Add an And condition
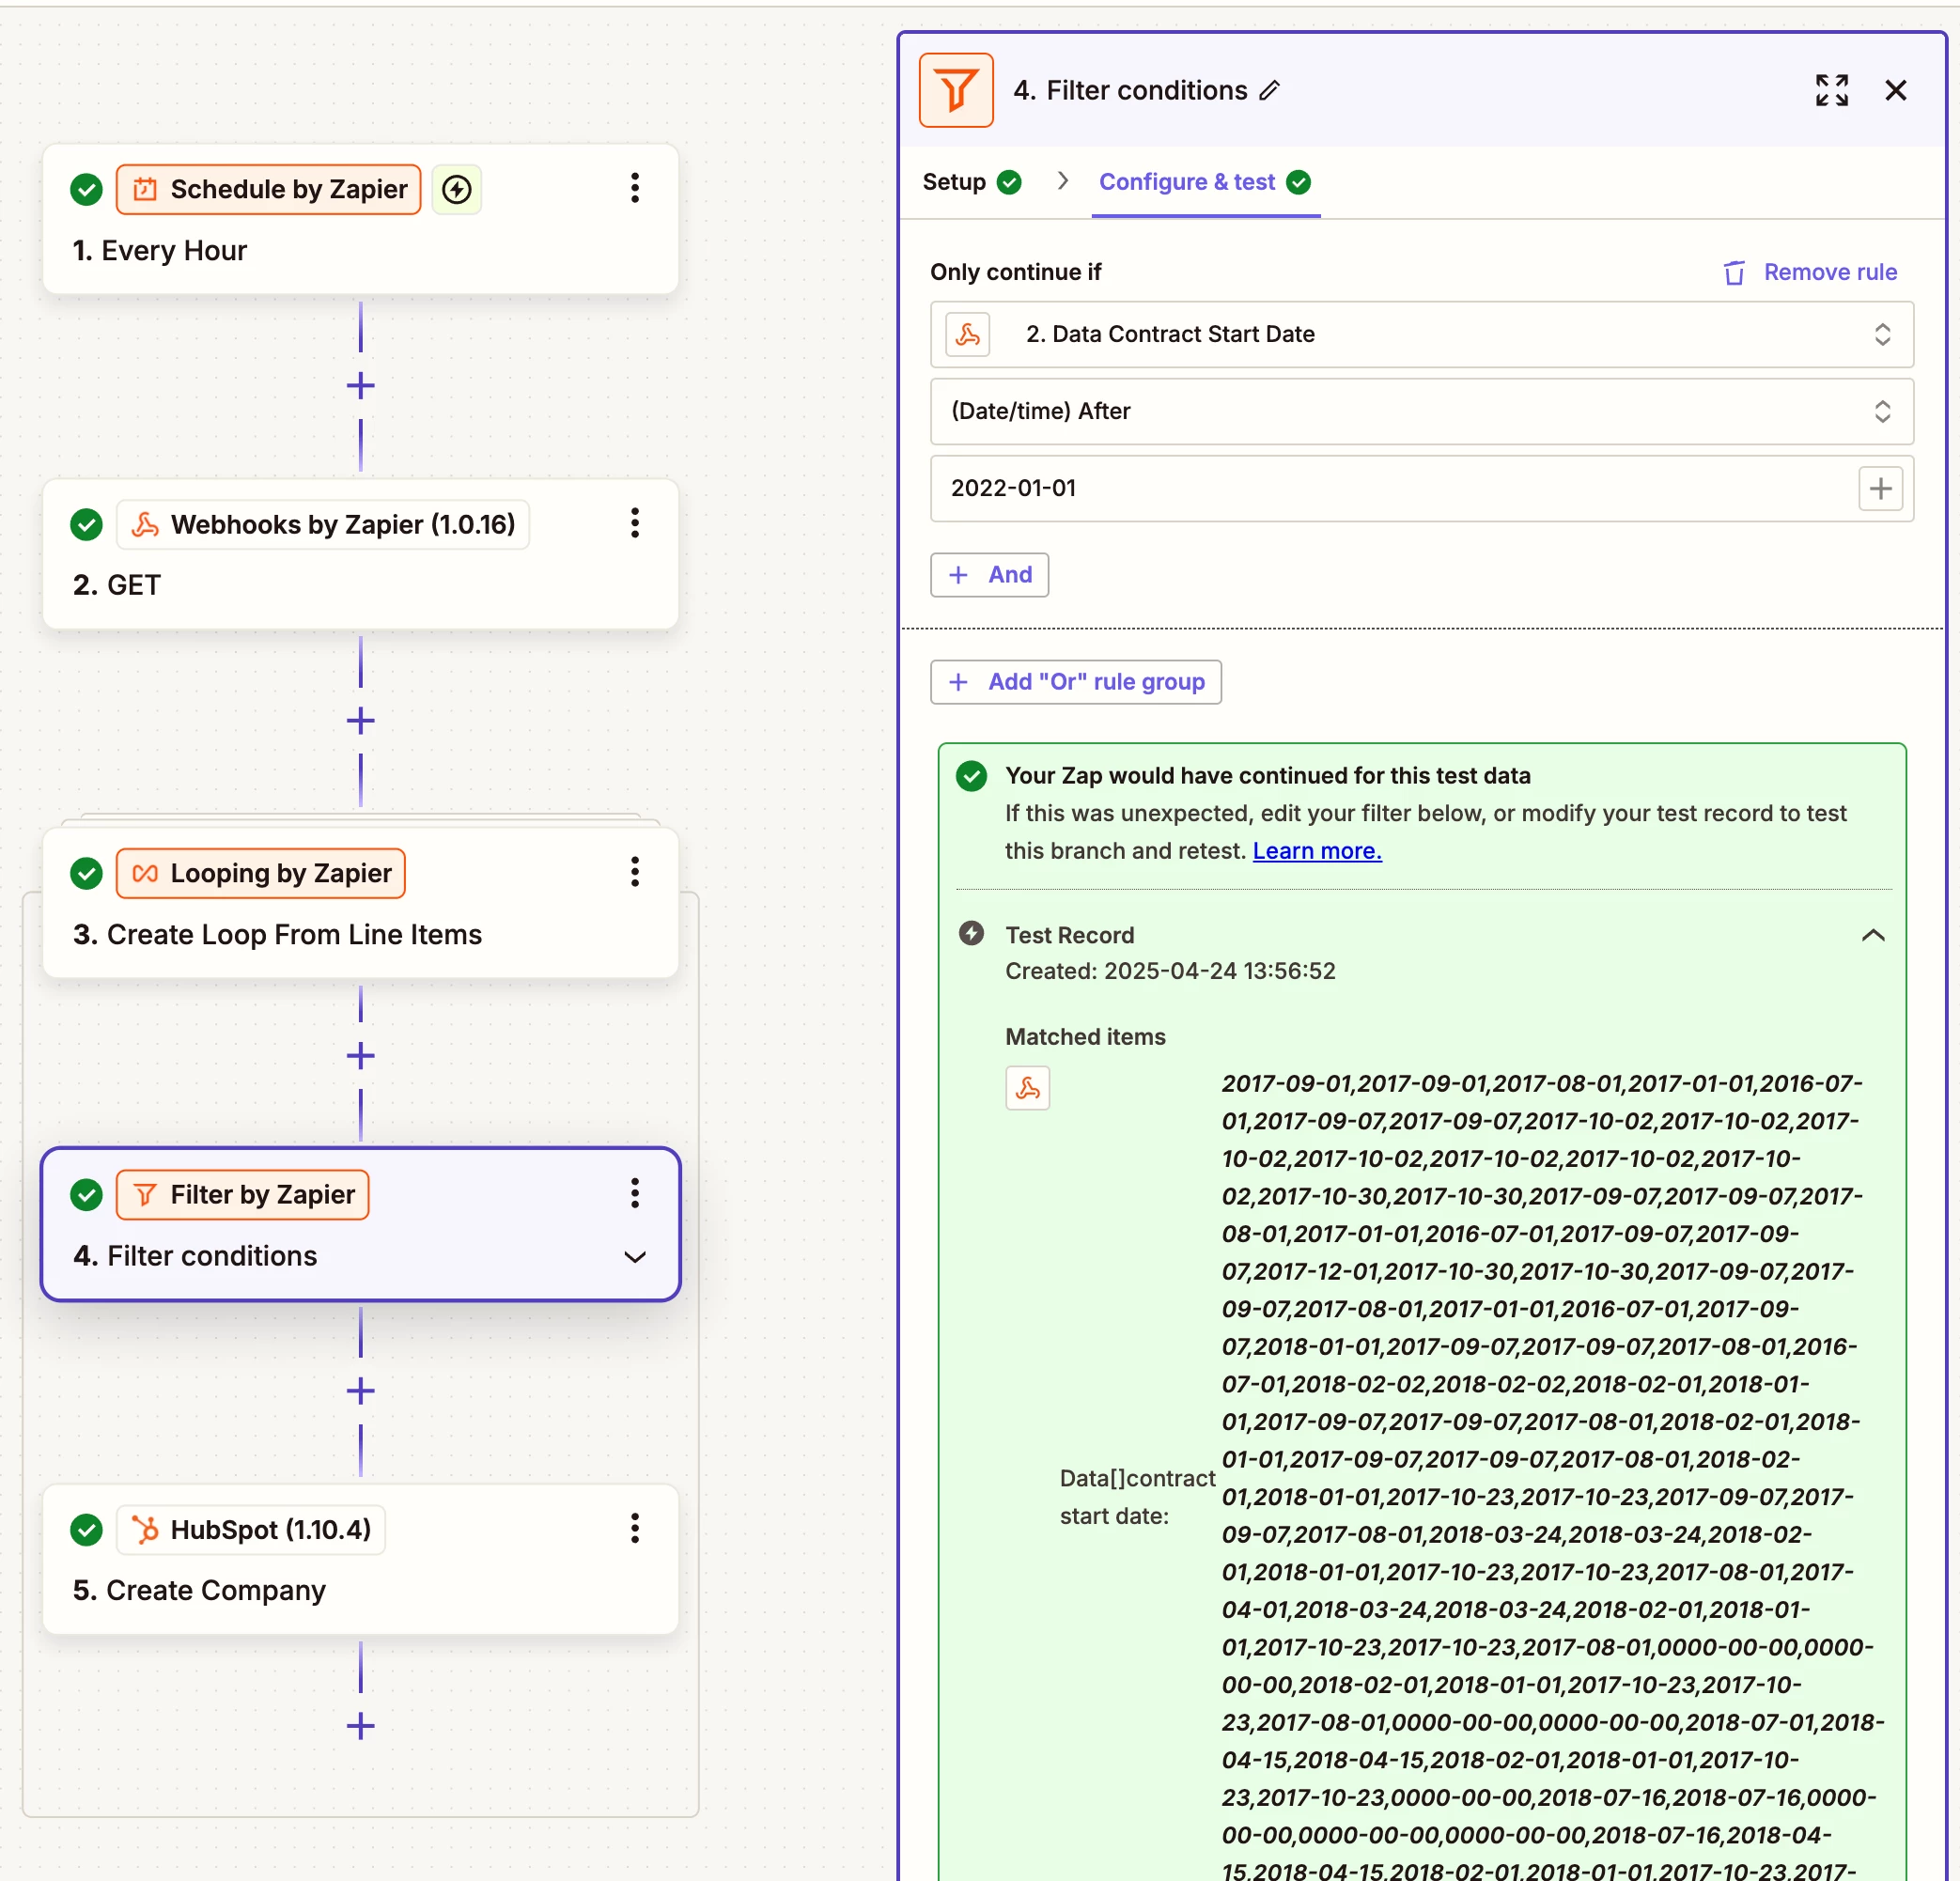The width and height of the screenshot is (1960, 1881). click(989, 575)
